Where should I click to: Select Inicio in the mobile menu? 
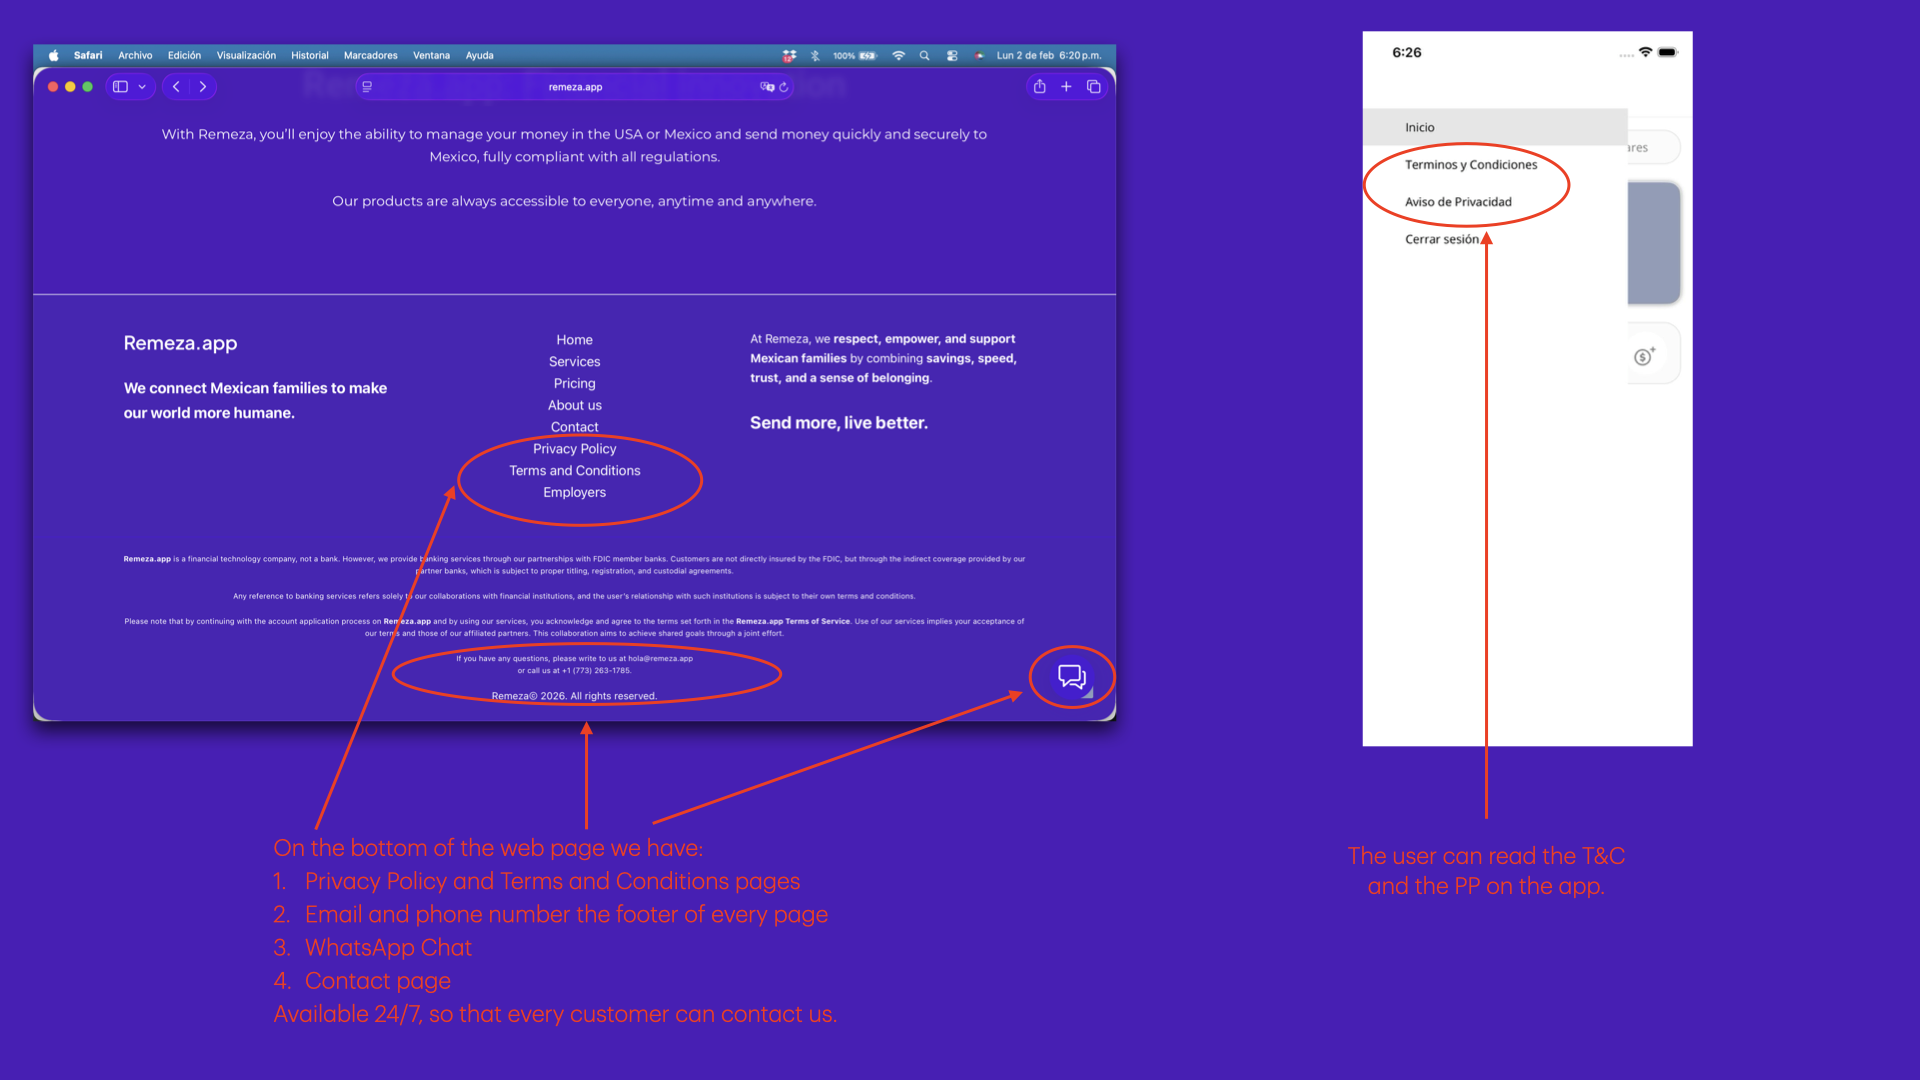[x=1495, y=127]
